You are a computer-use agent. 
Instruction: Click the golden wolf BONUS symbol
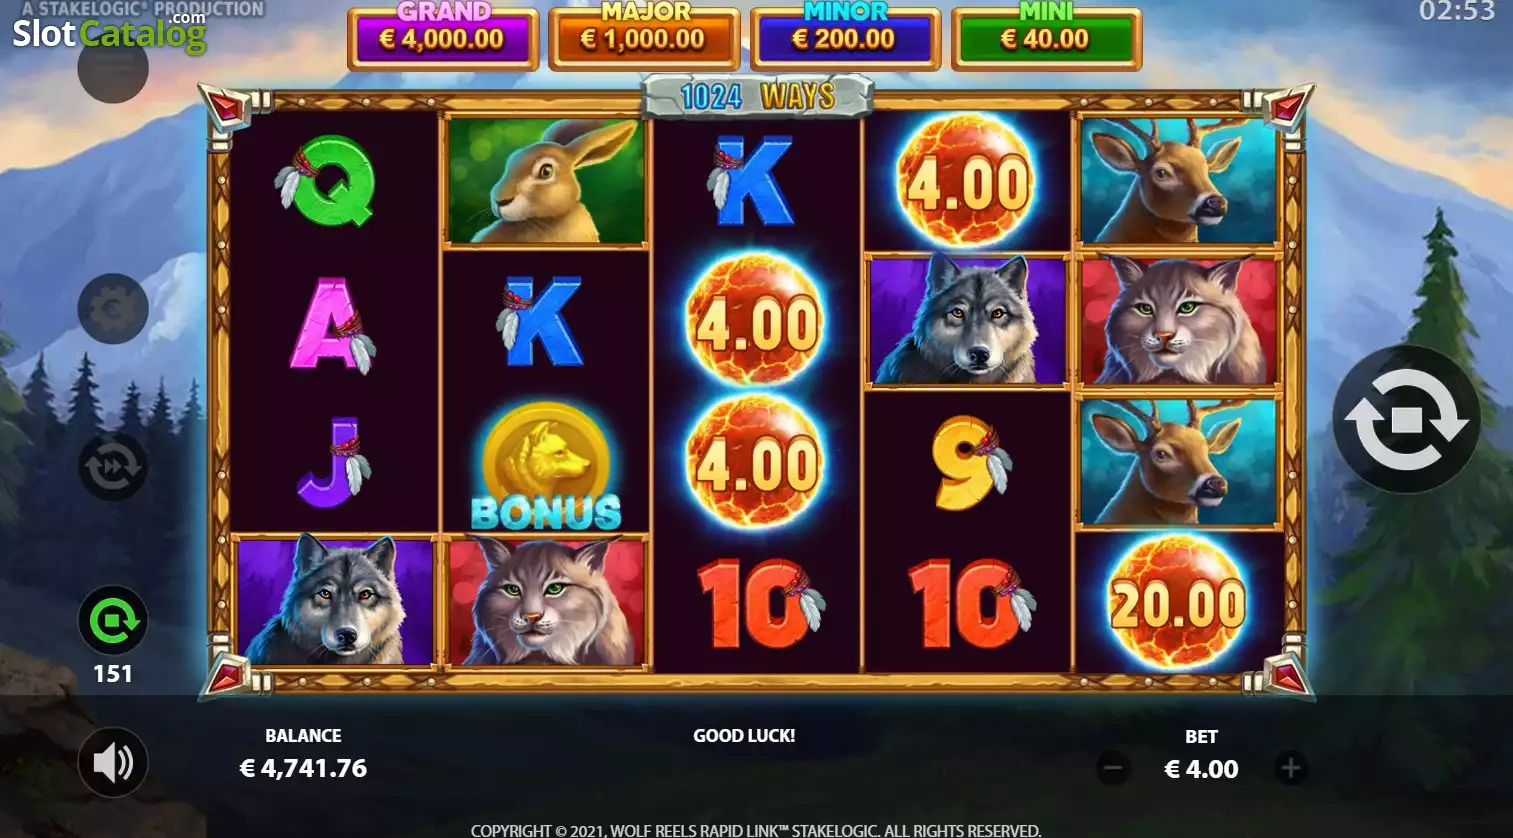click(x=546, y=465)
